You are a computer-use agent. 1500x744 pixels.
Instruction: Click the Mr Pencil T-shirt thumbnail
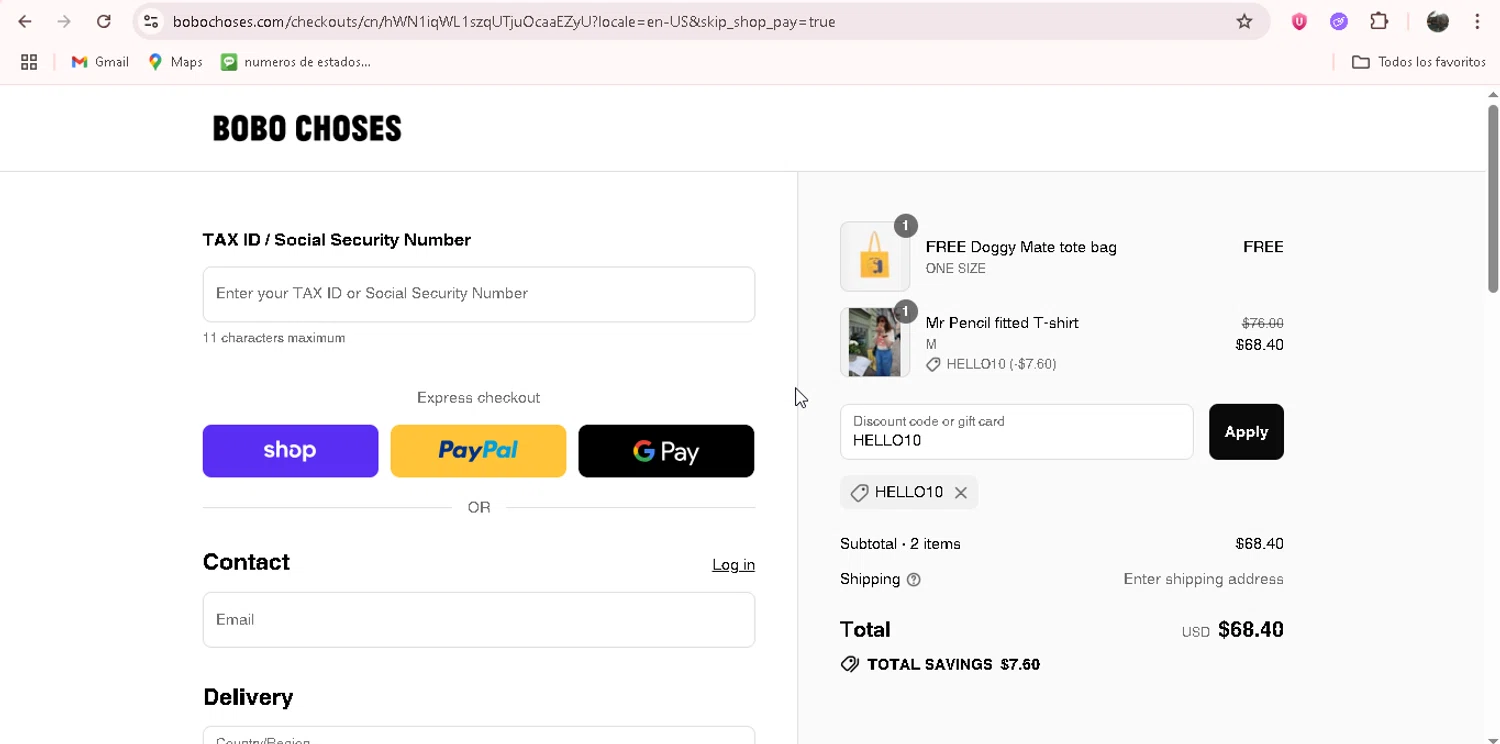[x=875, y=342]
